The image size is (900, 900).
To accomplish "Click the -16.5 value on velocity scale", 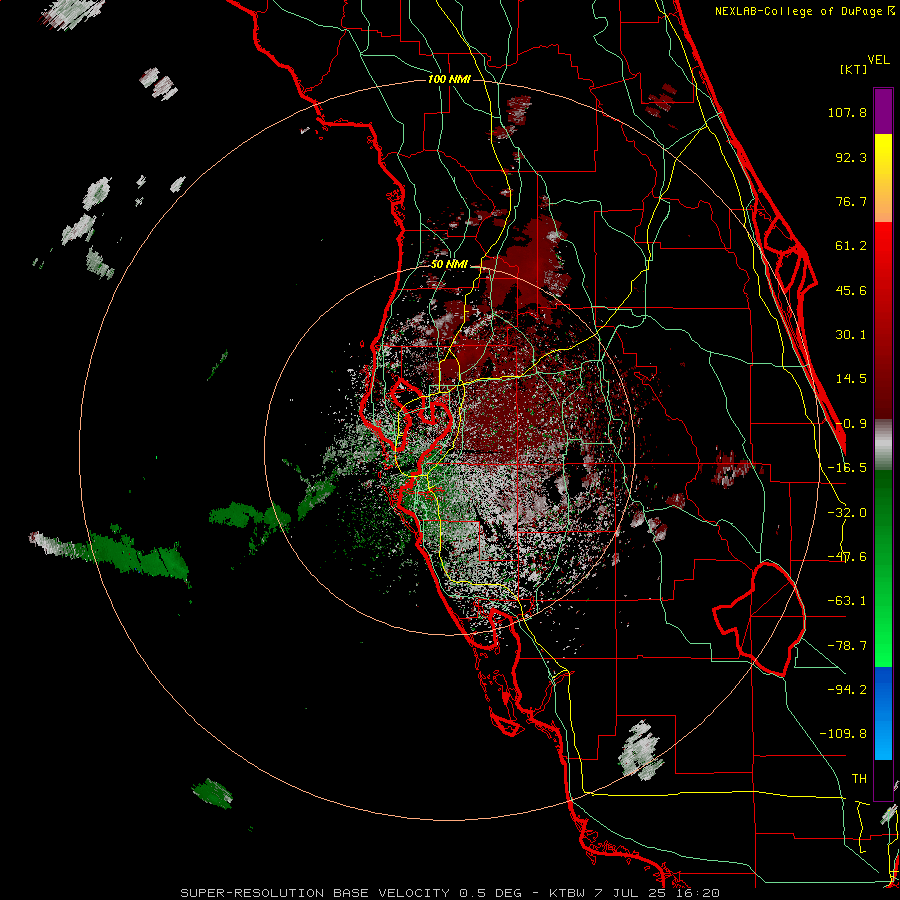I will (x=847, y=468).
